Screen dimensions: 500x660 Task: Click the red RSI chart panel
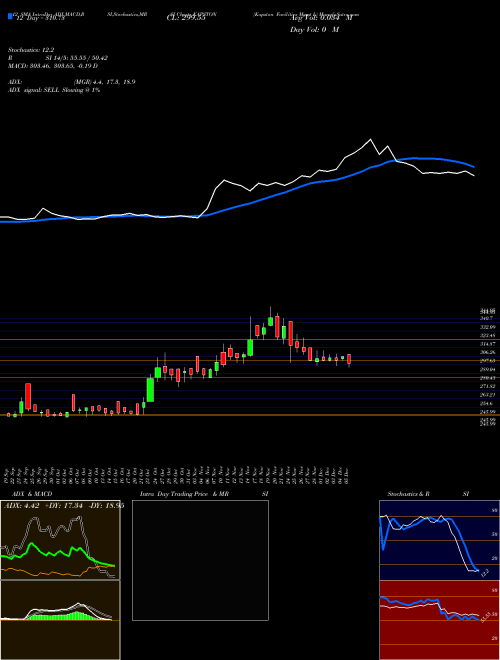(x=439, y=620)
